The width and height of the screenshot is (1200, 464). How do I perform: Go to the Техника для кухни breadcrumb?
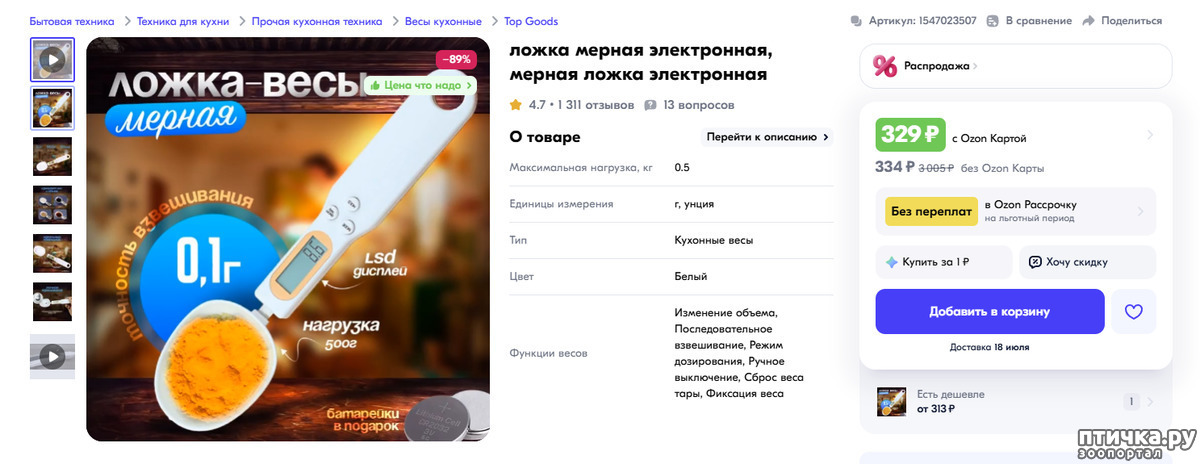182,21
